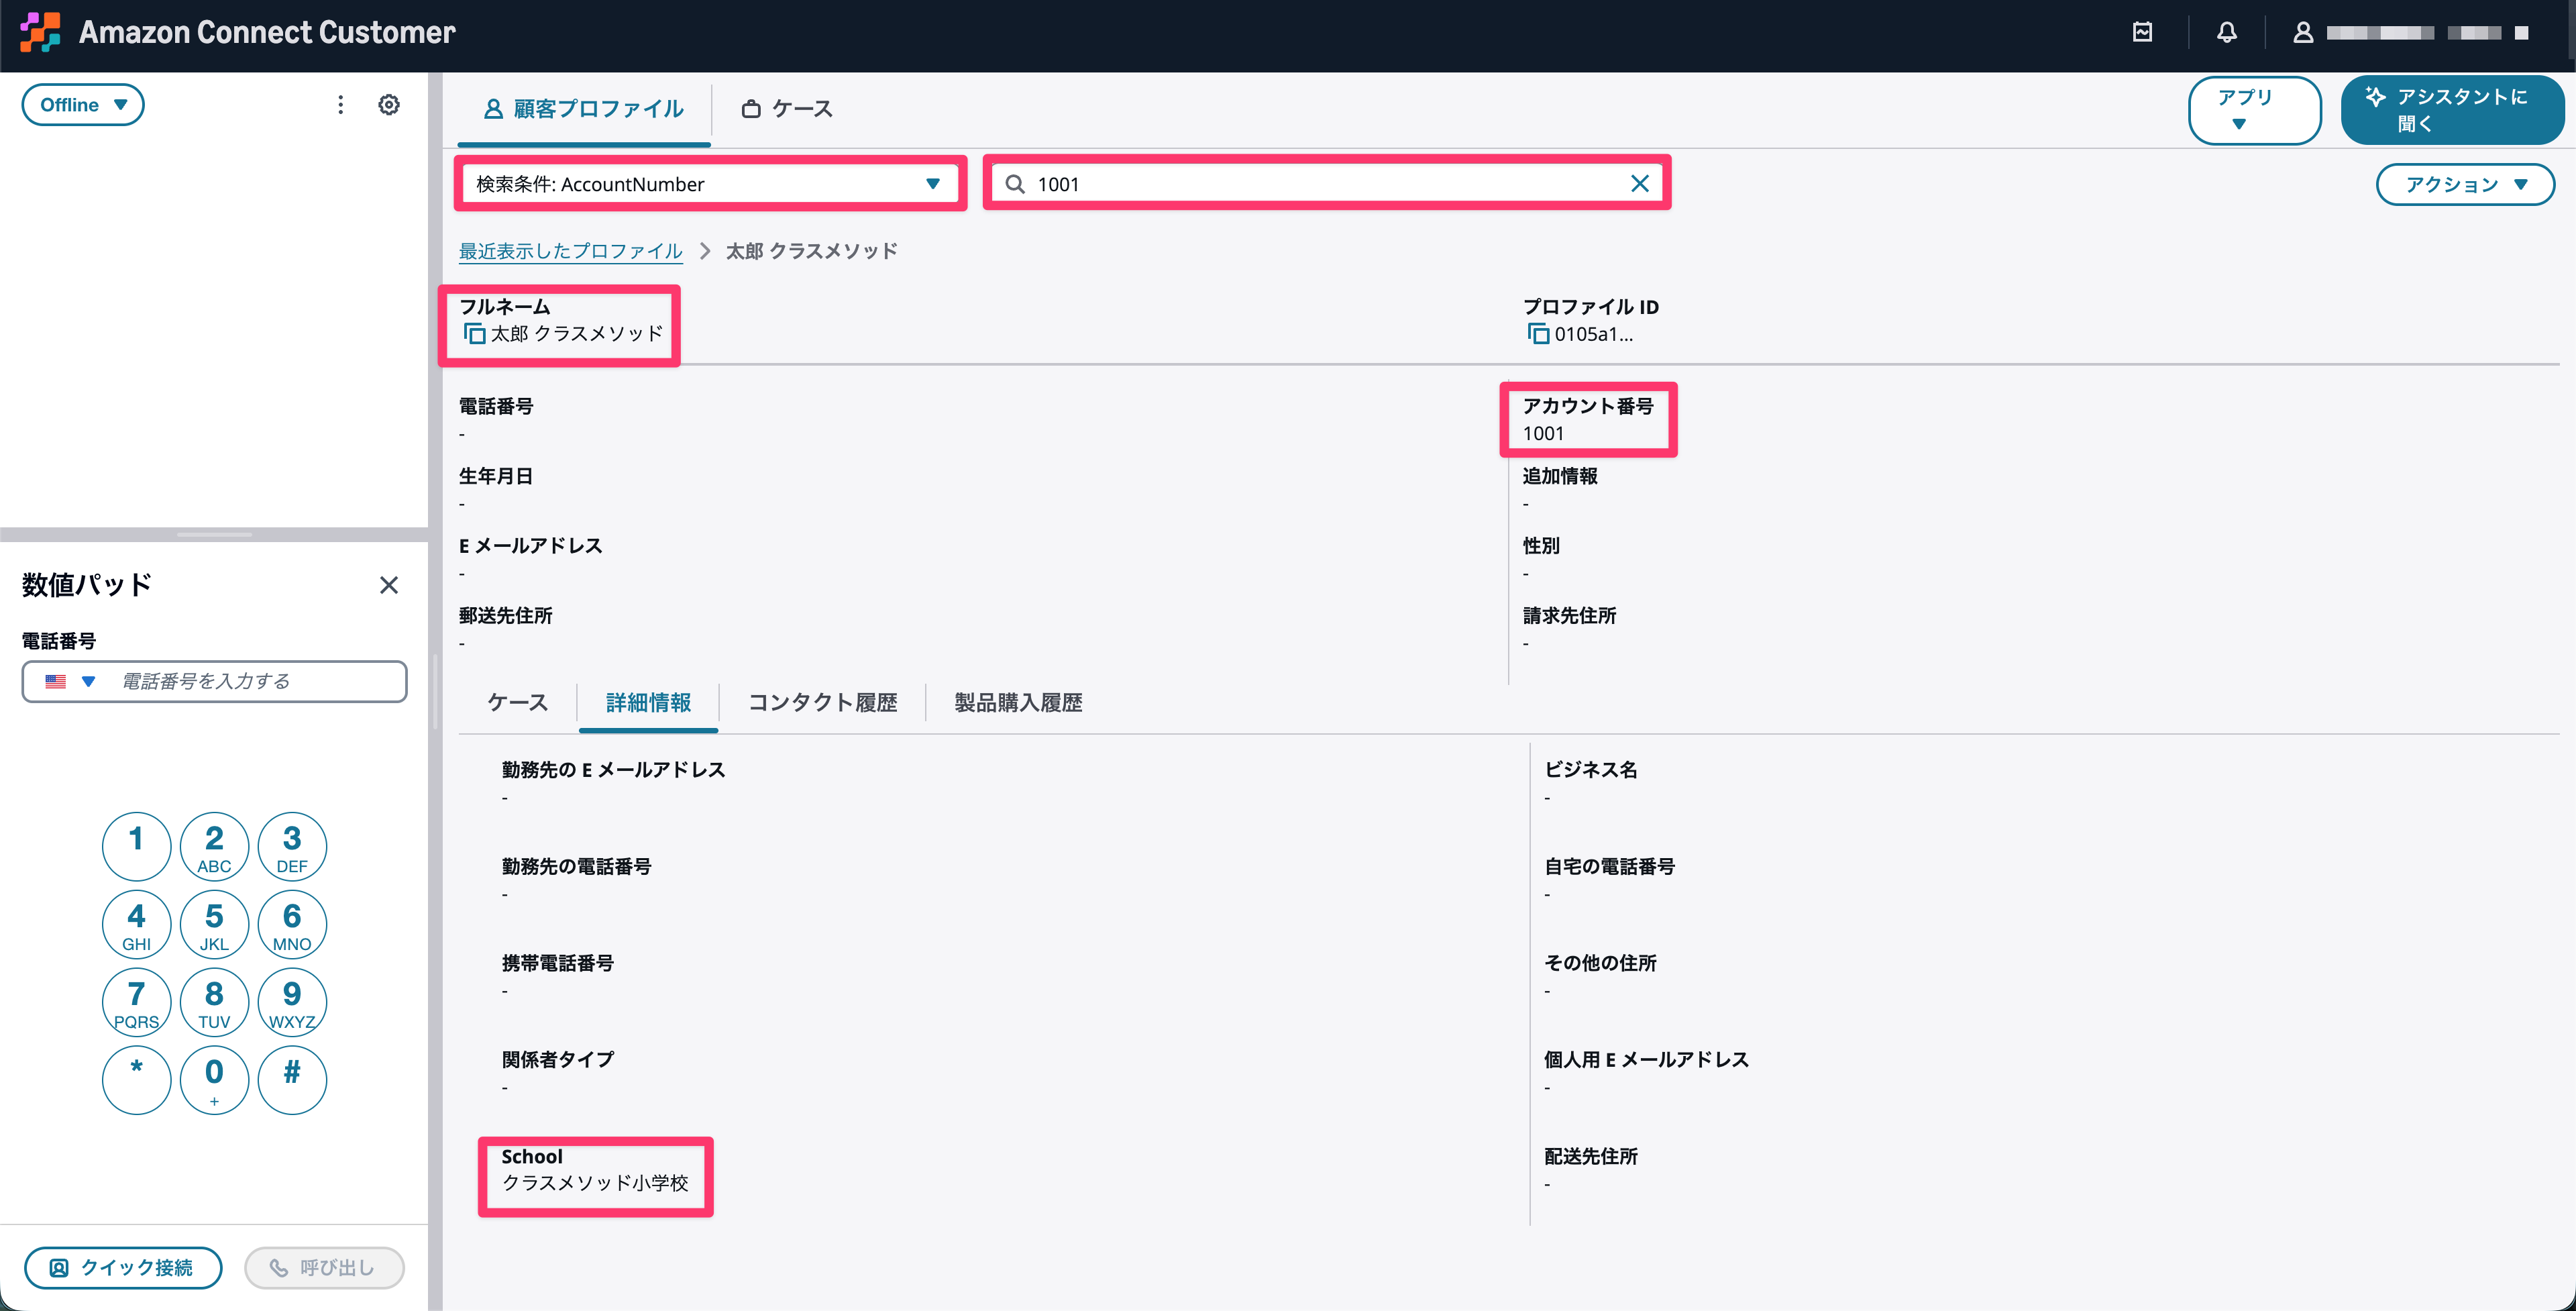This screenshot has width=2576, height=1311.
Task: Tap the hash key on keypad
Action: pyautogui.click(x=292, y=1080)
